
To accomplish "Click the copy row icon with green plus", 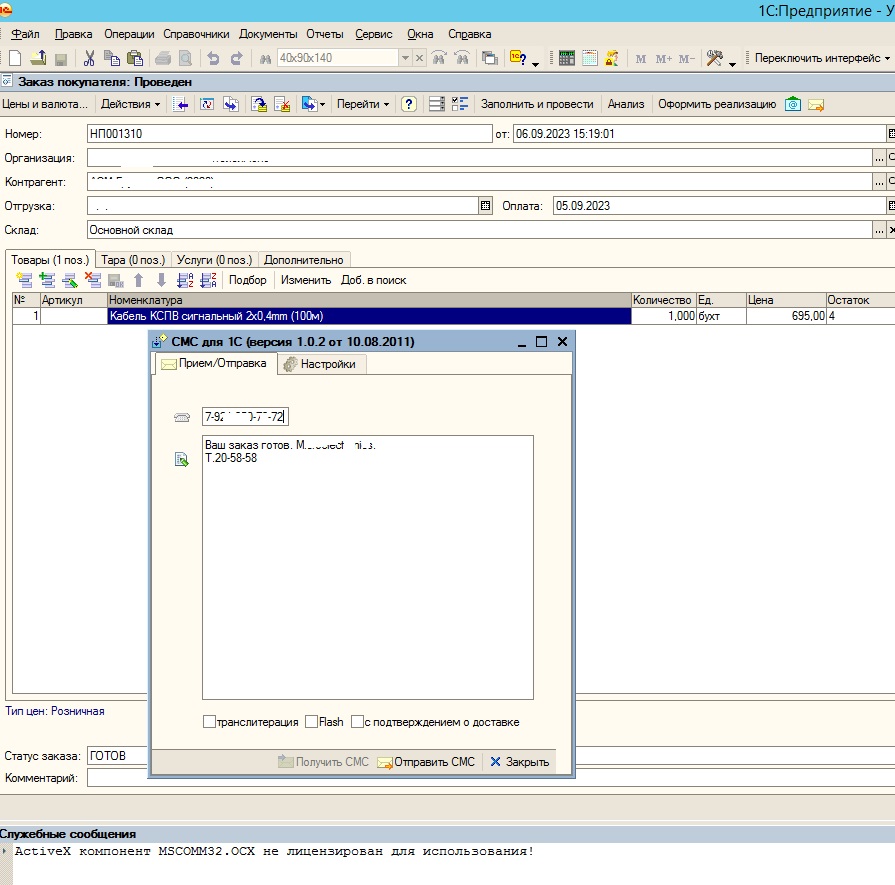I will 47,280.
